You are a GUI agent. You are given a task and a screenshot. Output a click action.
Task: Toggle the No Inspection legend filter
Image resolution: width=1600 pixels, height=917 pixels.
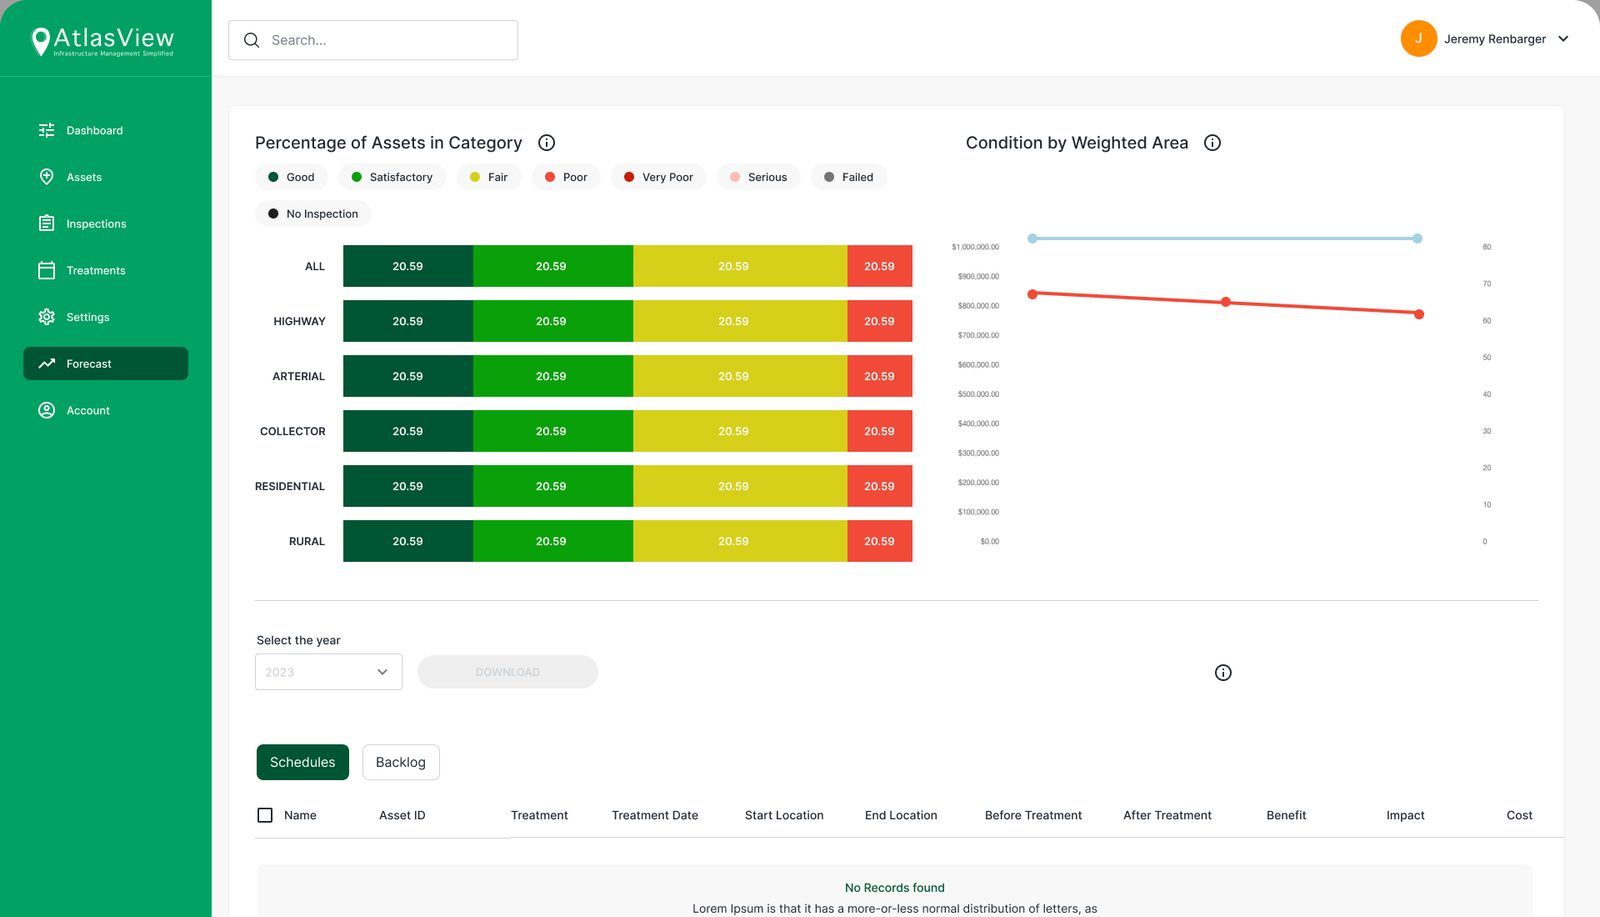tap(313, 214)
